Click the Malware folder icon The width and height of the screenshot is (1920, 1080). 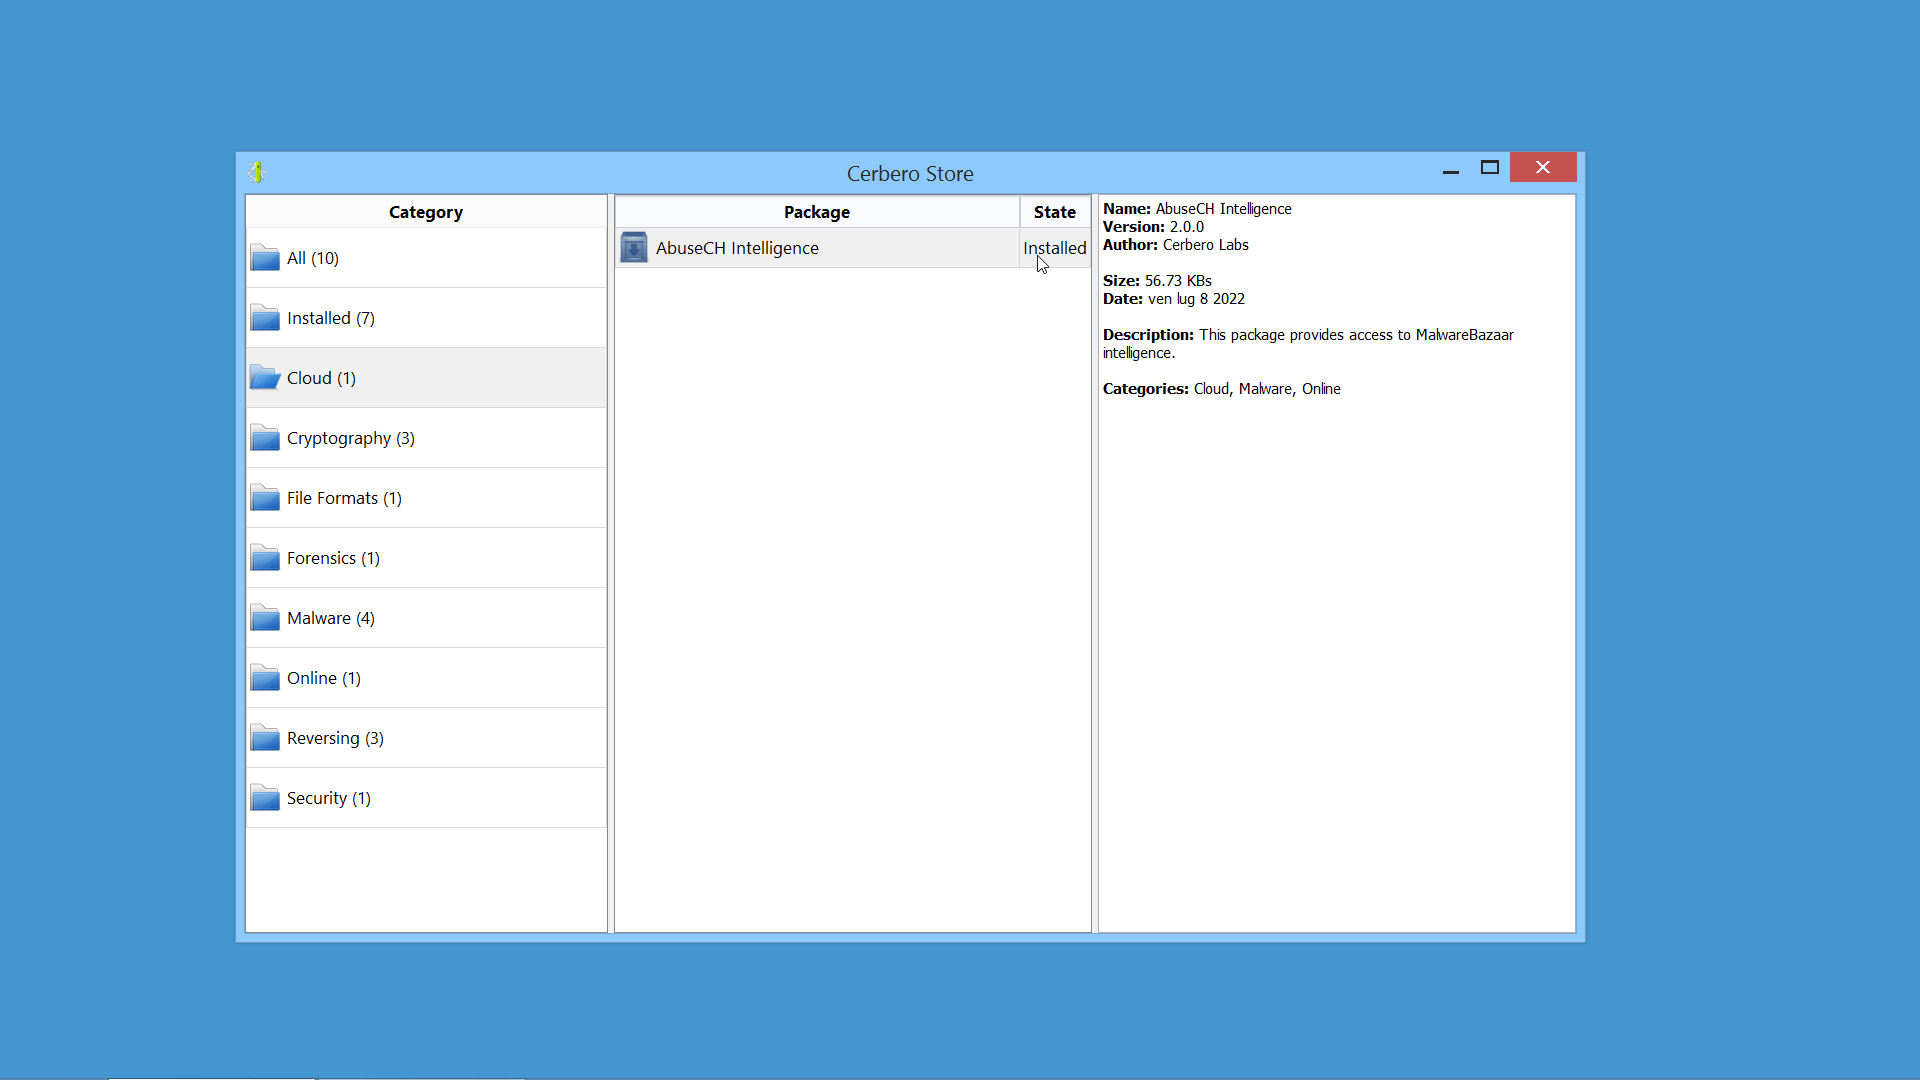pyautogui.click(x=265, y=618)
